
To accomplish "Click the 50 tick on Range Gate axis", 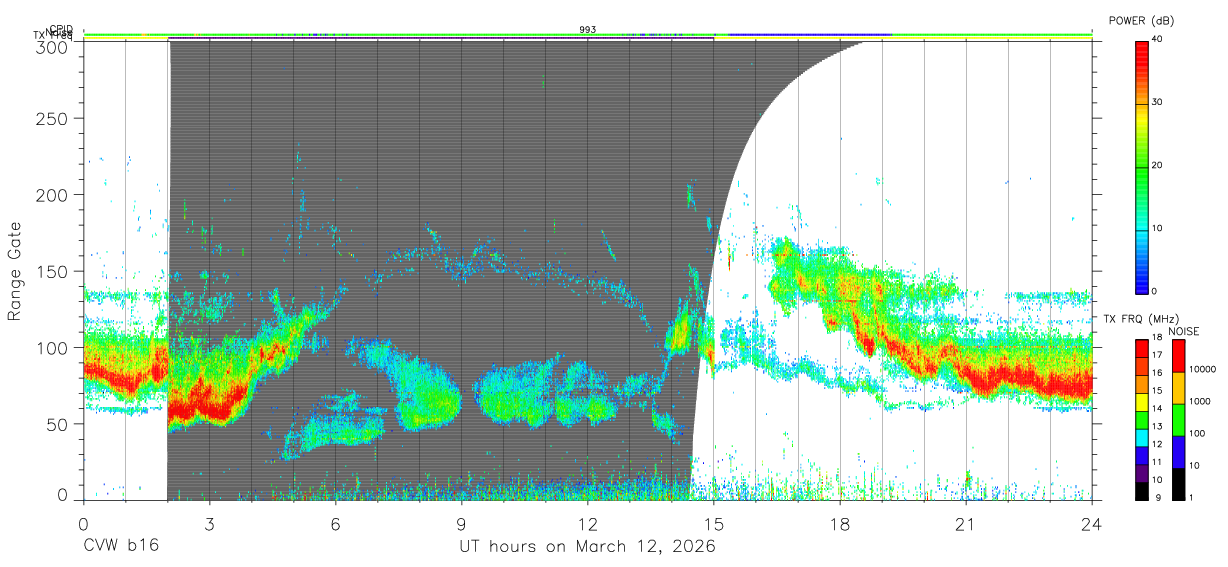I will click(59, 424).
